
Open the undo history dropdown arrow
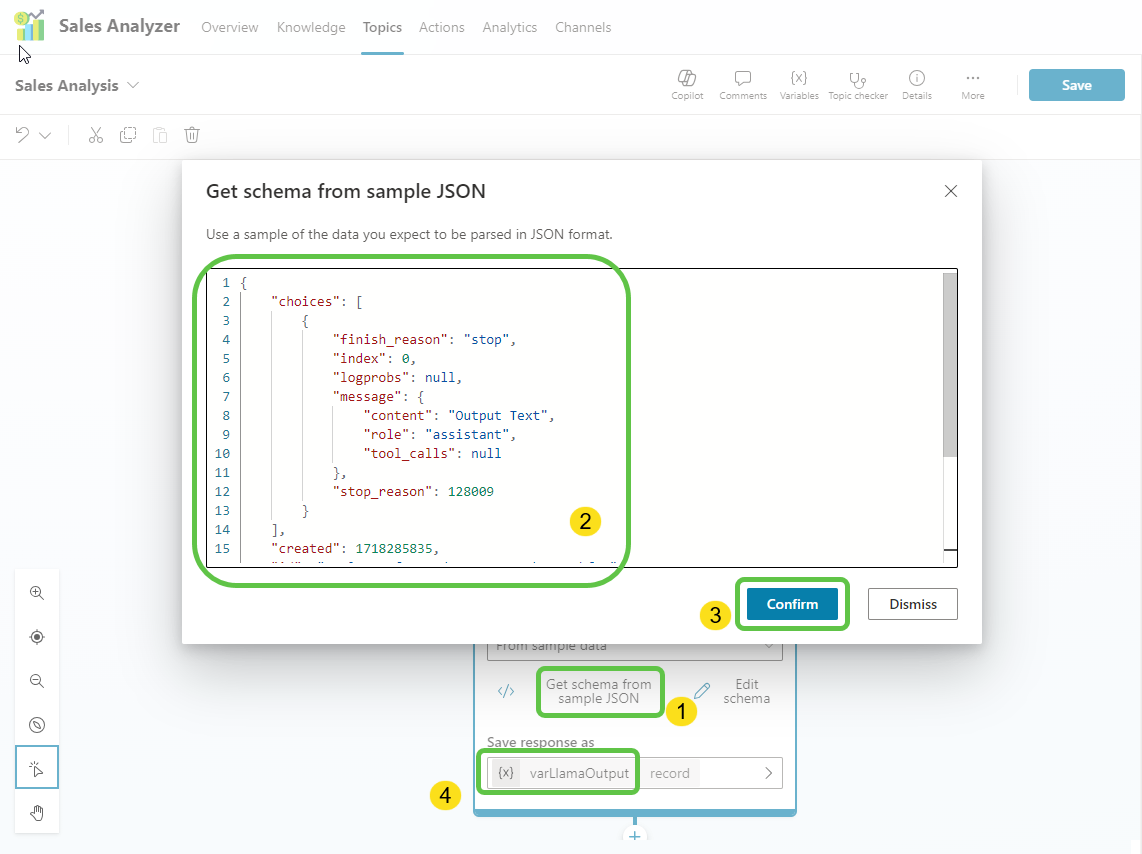(x=45, y=135)
